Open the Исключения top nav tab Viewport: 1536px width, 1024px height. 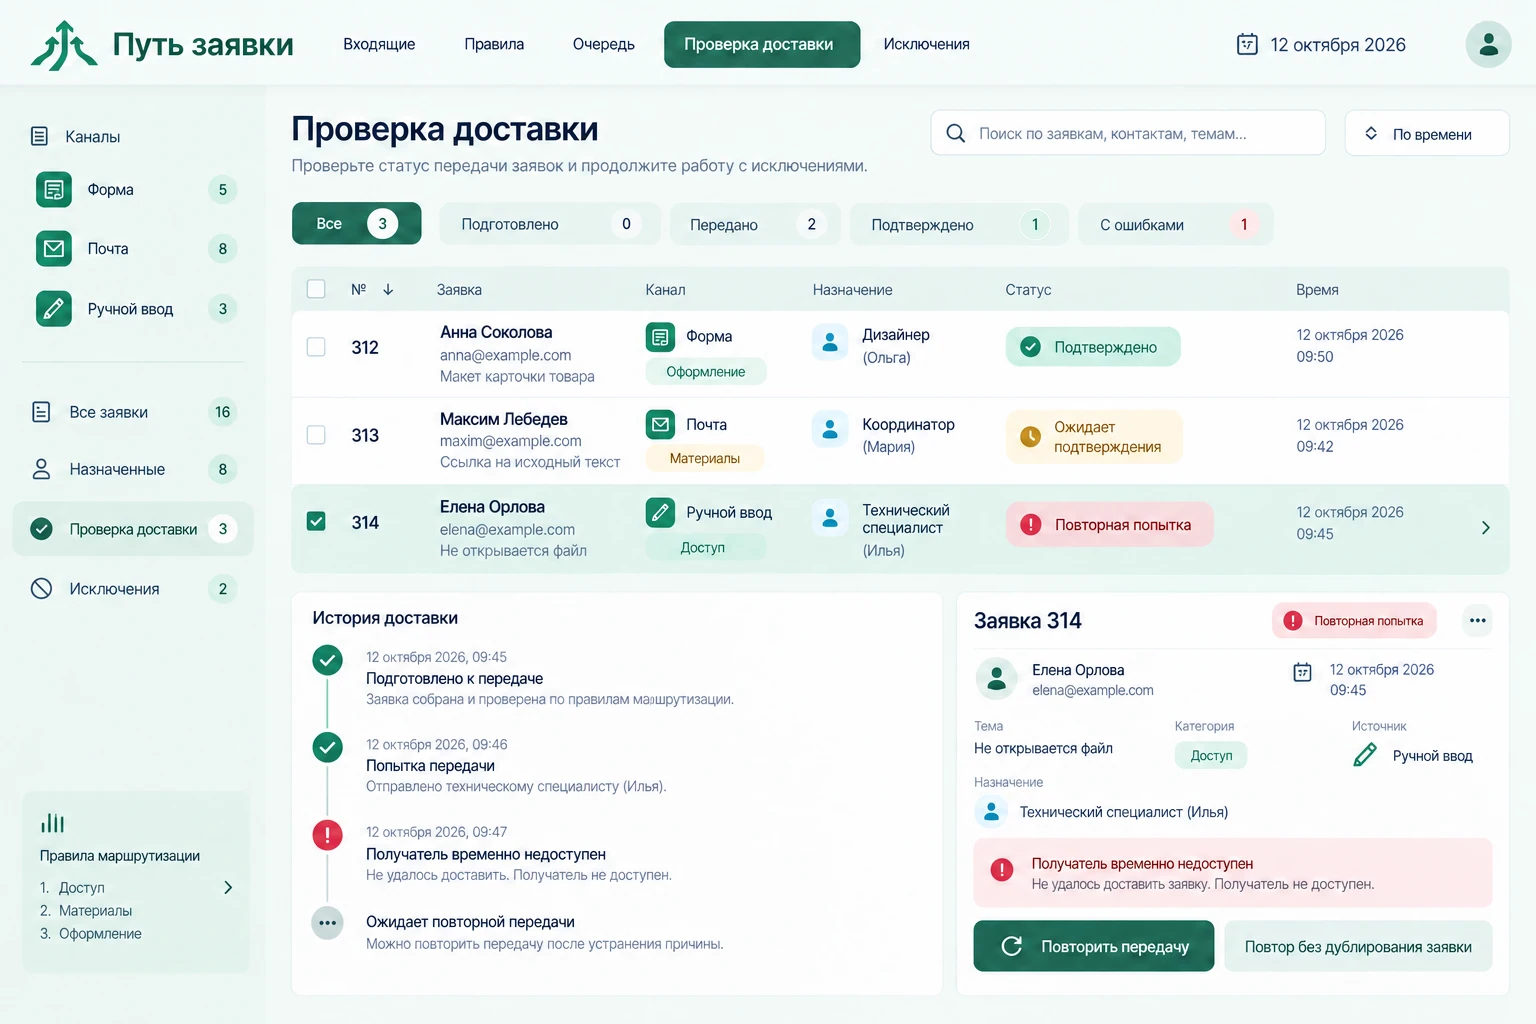[x=926, y=44]
